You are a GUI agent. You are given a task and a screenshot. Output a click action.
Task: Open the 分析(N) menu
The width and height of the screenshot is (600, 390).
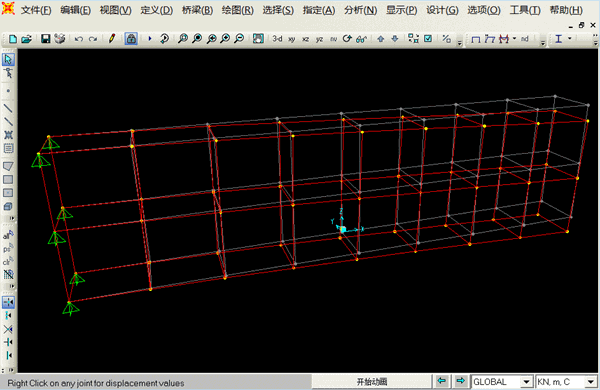(360, 10)
